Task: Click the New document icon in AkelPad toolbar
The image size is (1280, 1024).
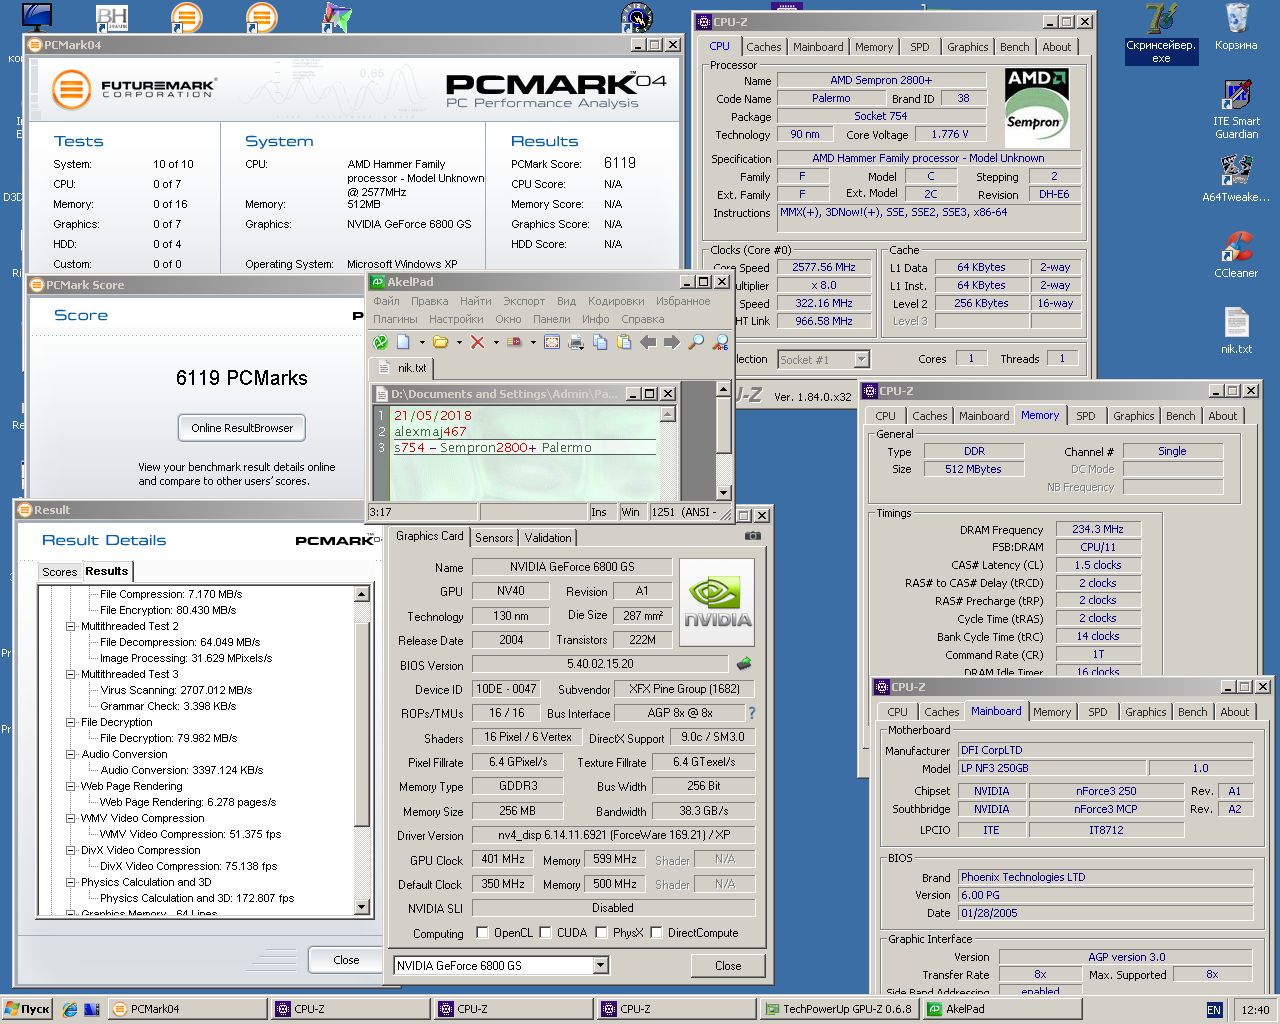Action: (x=403, y=342)
